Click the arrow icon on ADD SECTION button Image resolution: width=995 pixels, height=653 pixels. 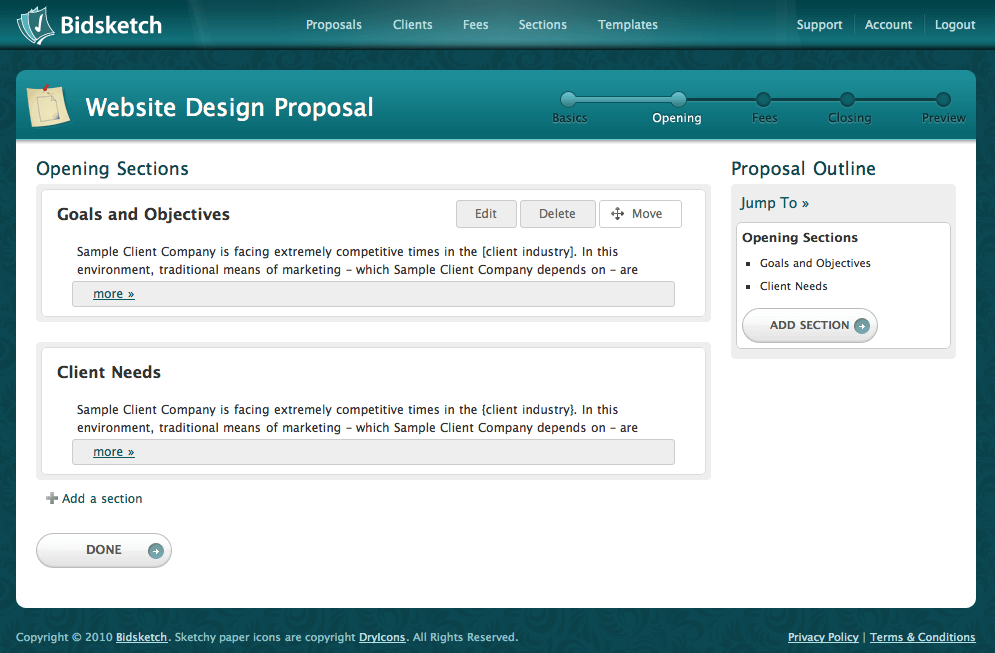861,326
